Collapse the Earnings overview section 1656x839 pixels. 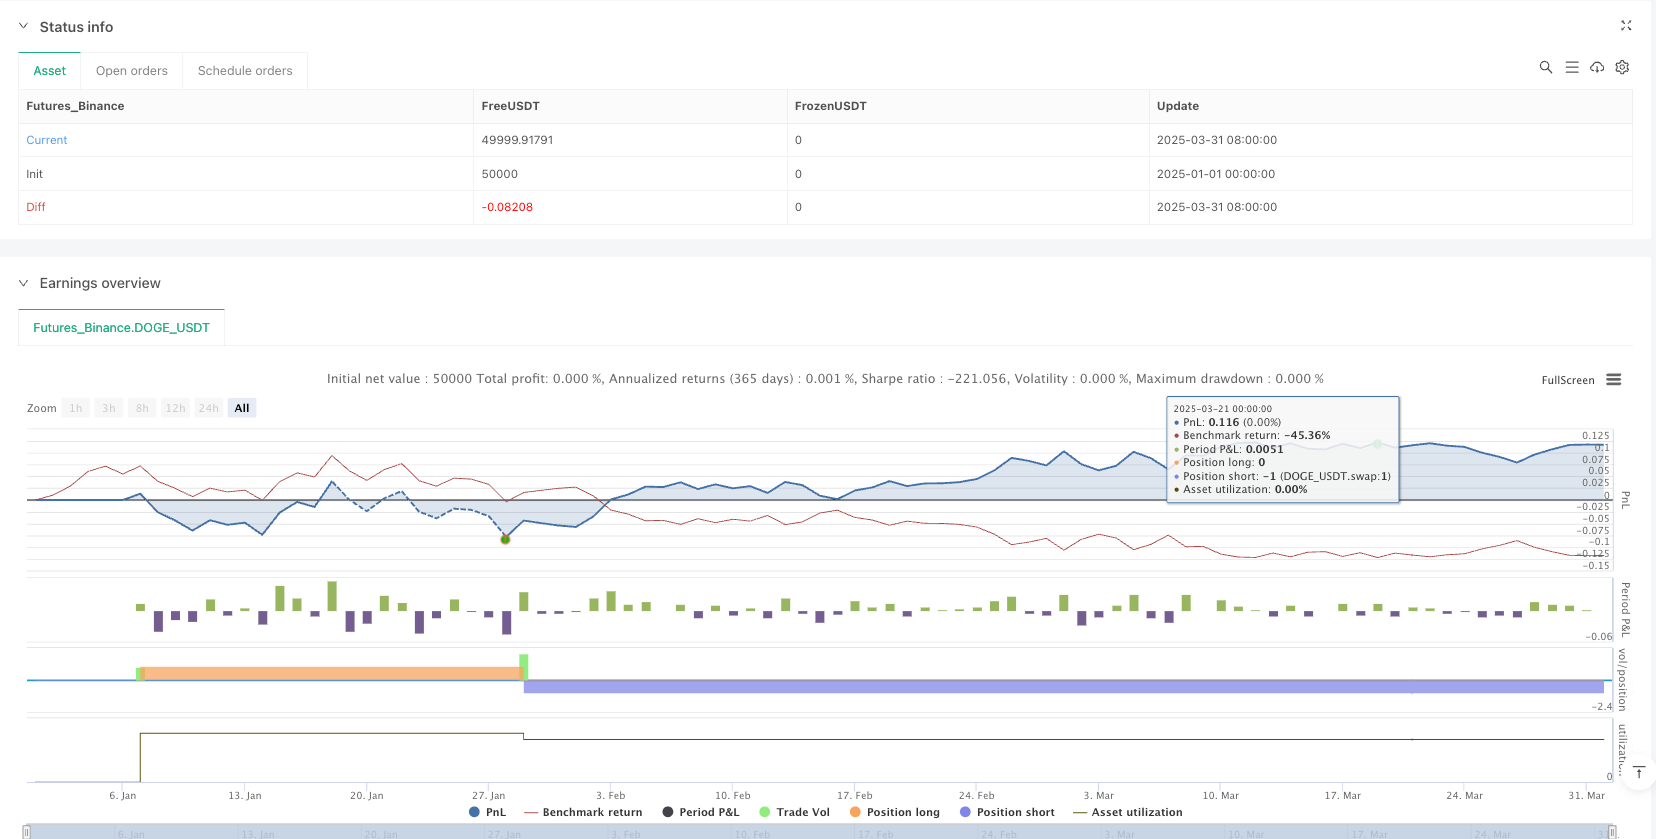tap(24, 283)
